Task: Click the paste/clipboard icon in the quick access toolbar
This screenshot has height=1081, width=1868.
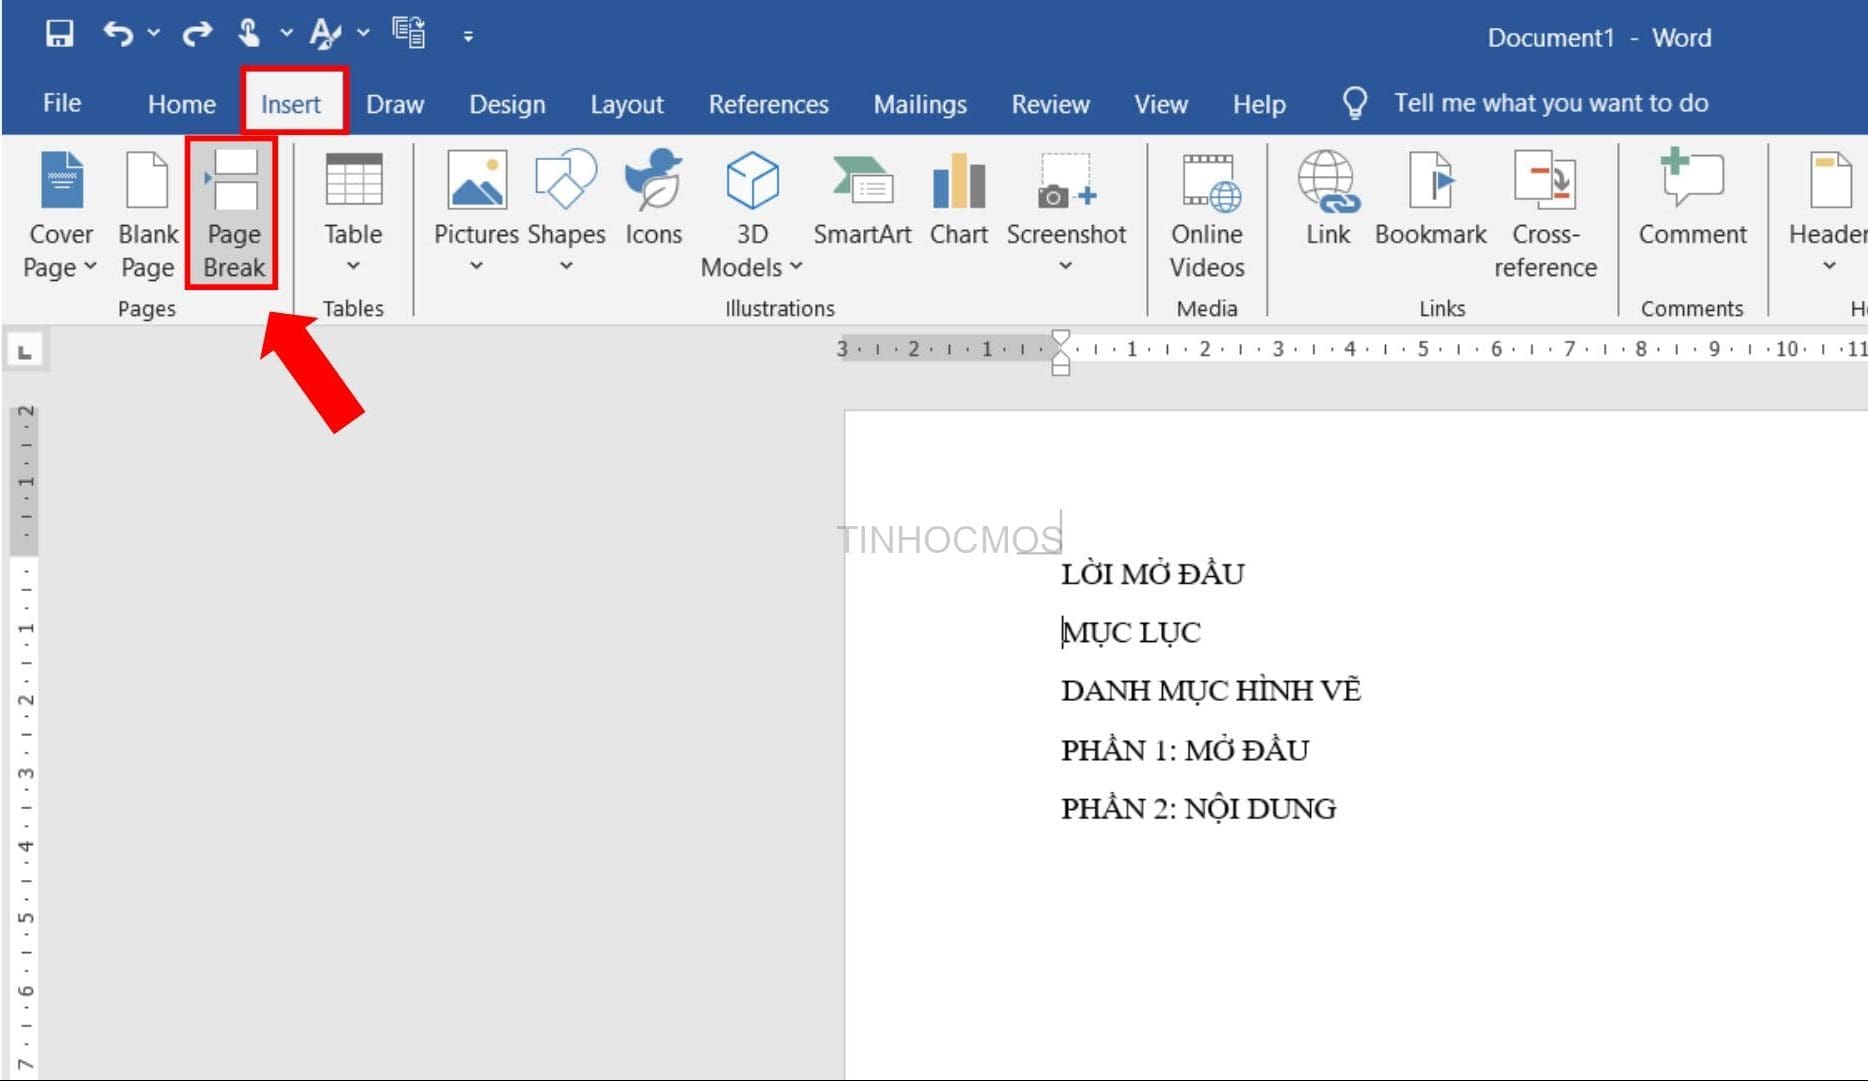Action: [409, 33]
